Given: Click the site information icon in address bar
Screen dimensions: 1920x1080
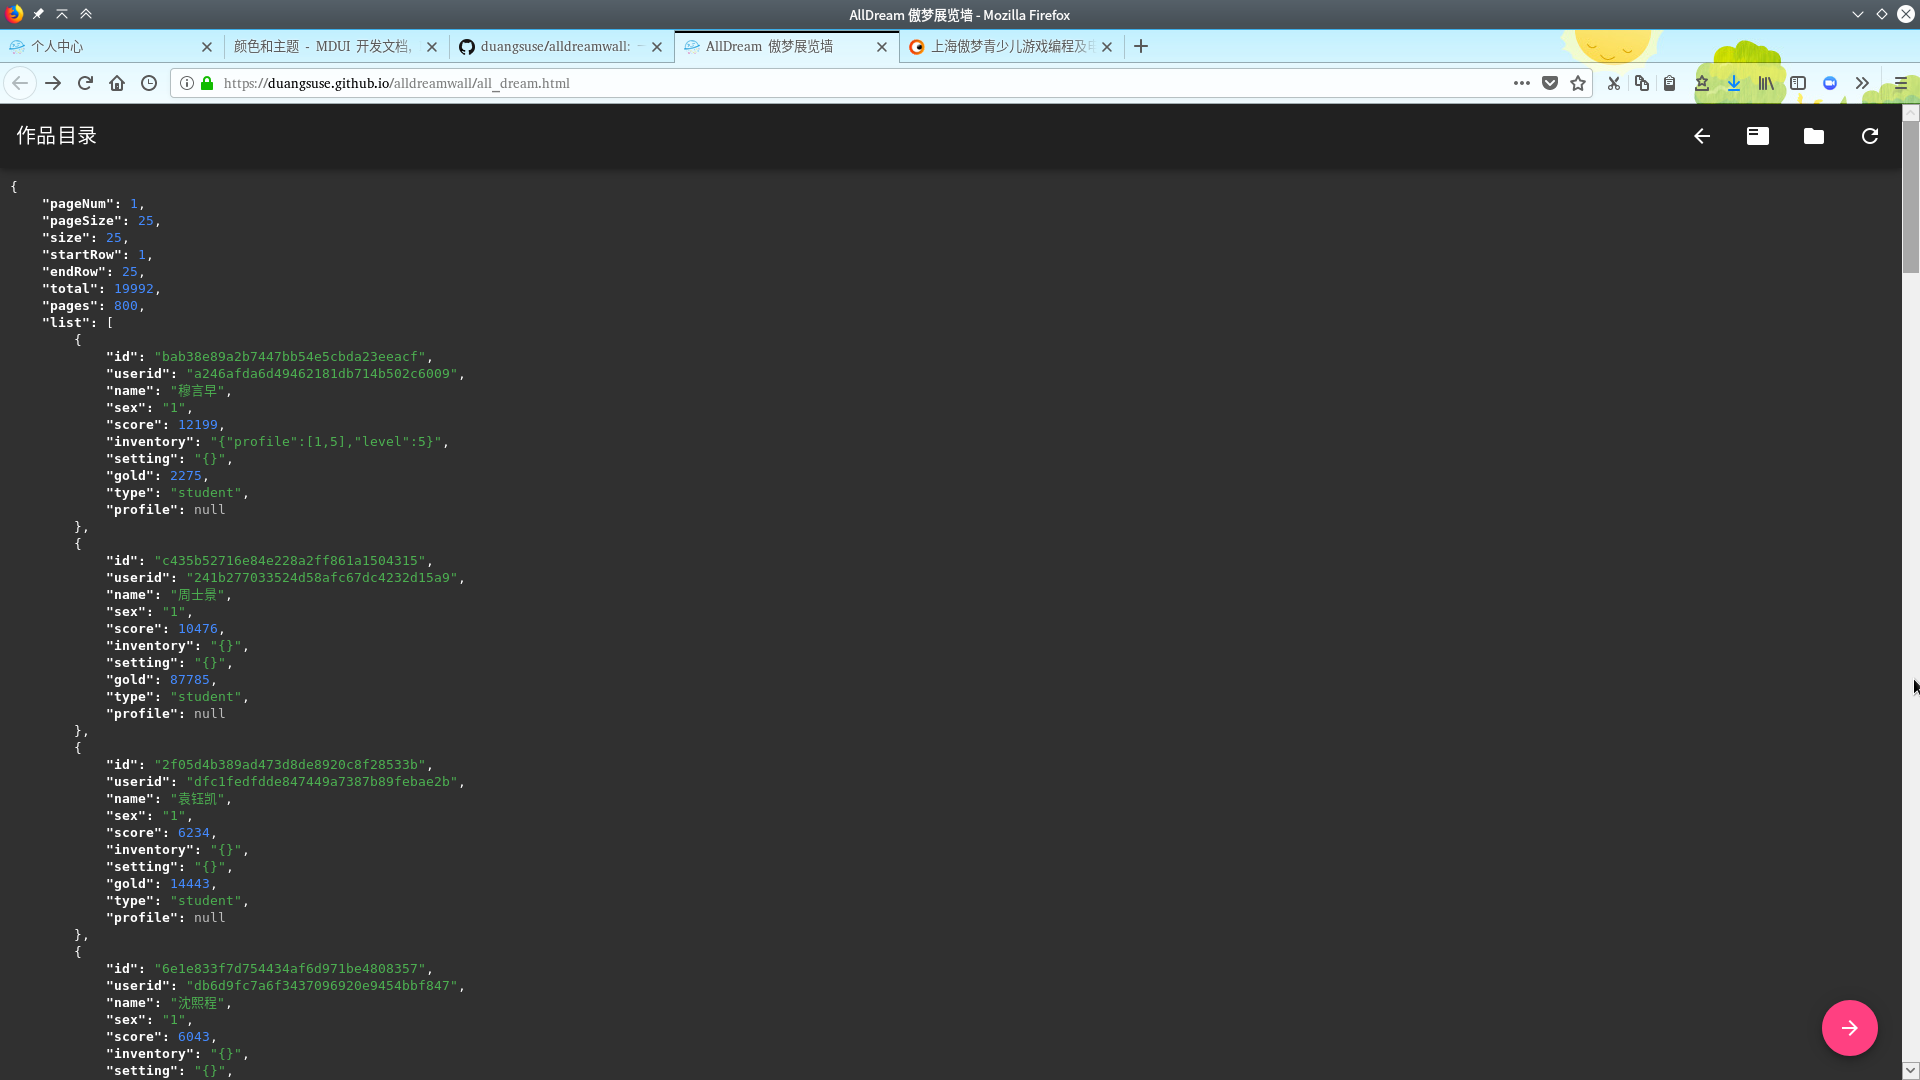Looking at the screenshot, I should coord(187,83).
